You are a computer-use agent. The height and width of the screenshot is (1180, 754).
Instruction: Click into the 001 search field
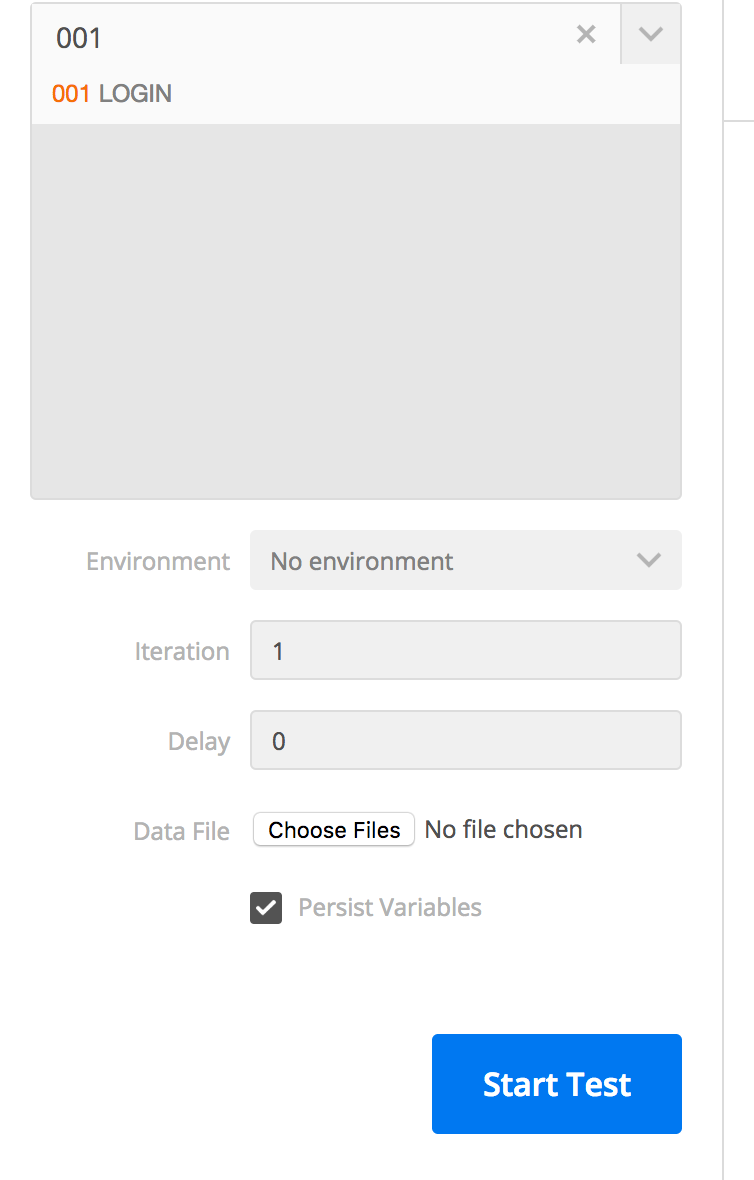point(300,37)
